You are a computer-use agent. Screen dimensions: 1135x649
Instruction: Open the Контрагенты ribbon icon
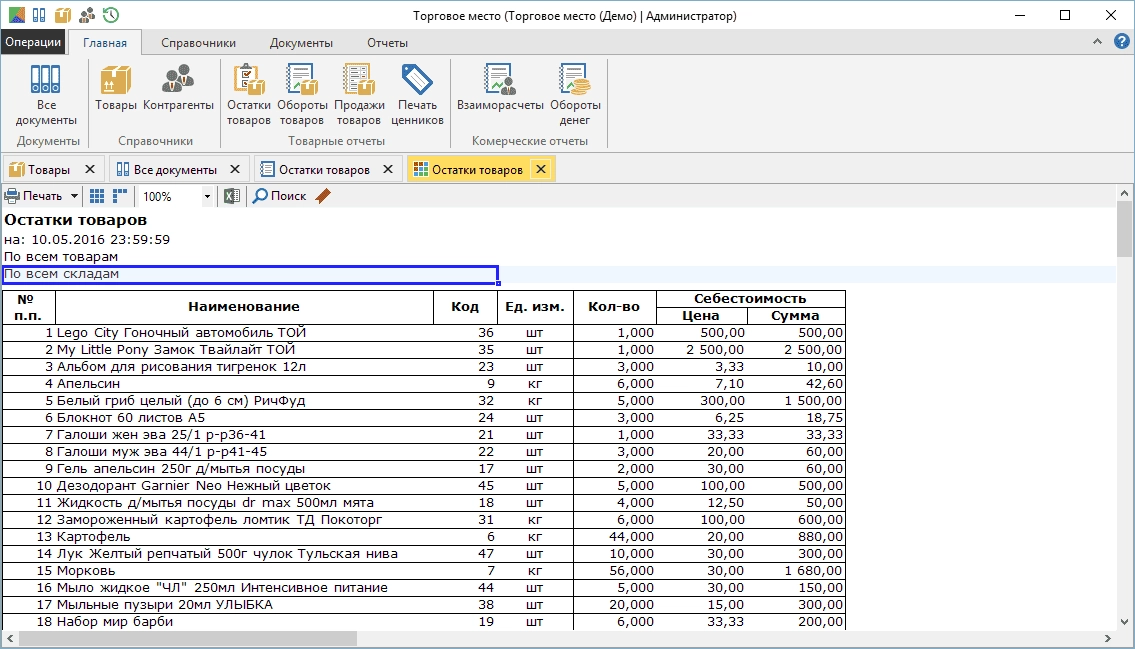click(178, 88)
